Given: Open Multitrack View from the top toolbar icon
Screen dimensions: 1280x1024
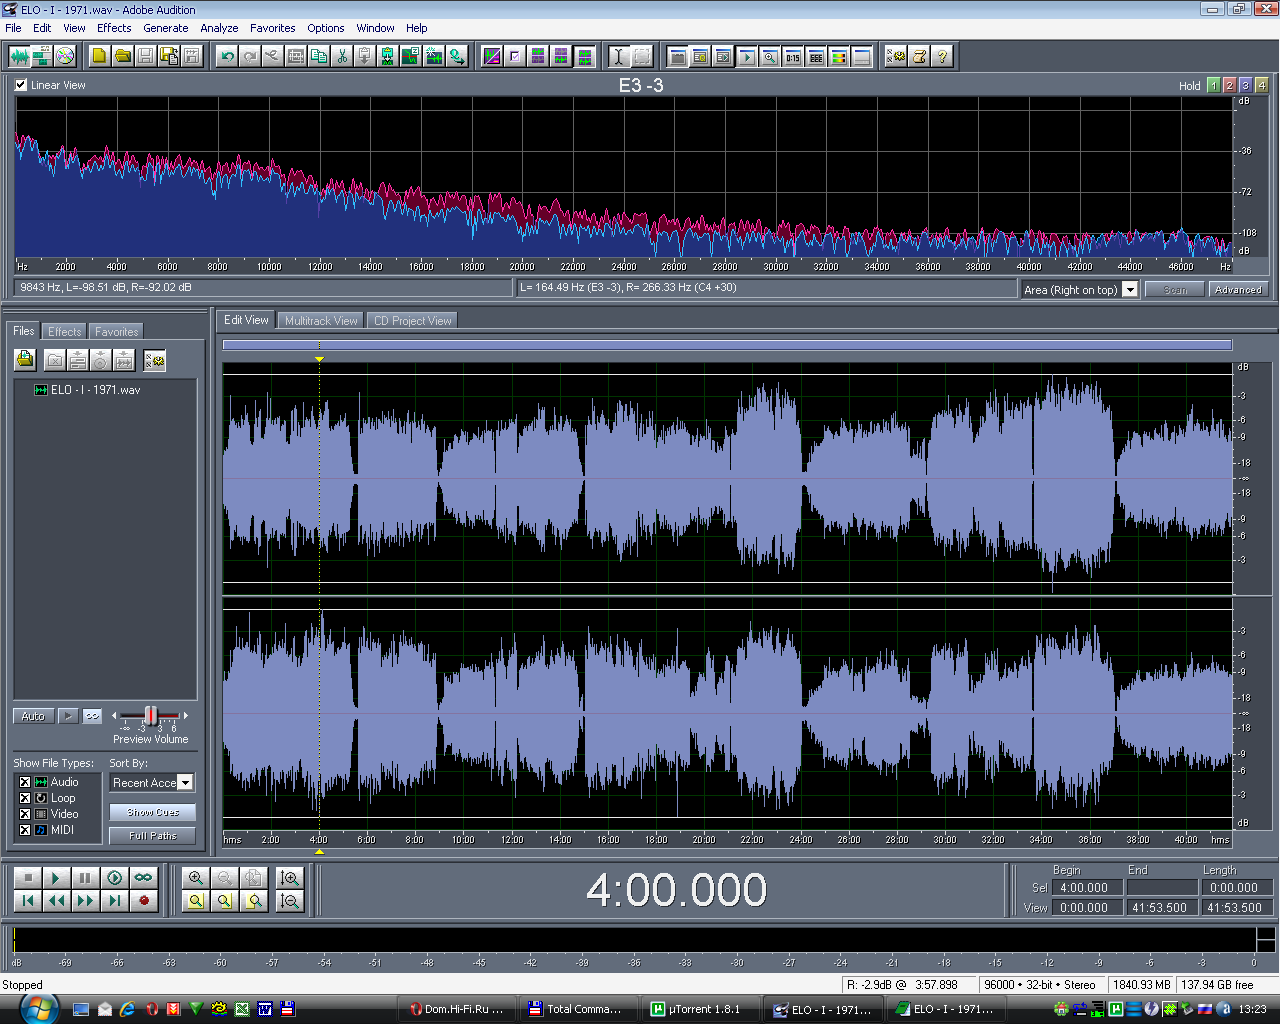Looking at the screenshot, I should coord(42,57).
